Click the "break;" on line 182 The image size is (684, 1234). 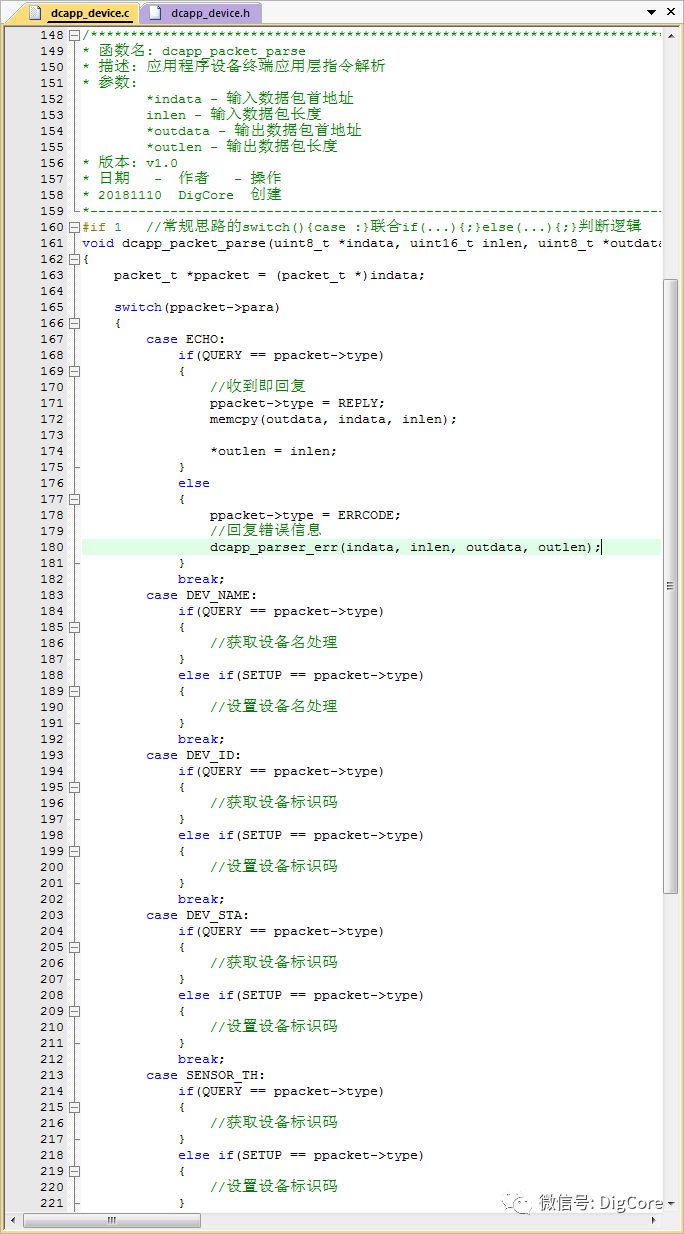[202, 579]
